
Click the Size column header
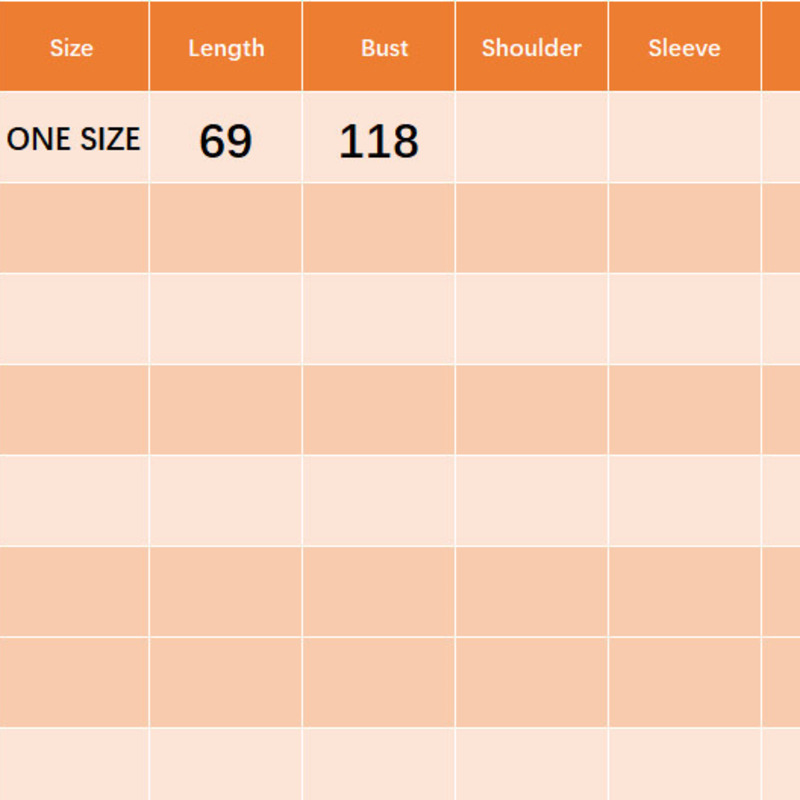click(x=71, y=48)
